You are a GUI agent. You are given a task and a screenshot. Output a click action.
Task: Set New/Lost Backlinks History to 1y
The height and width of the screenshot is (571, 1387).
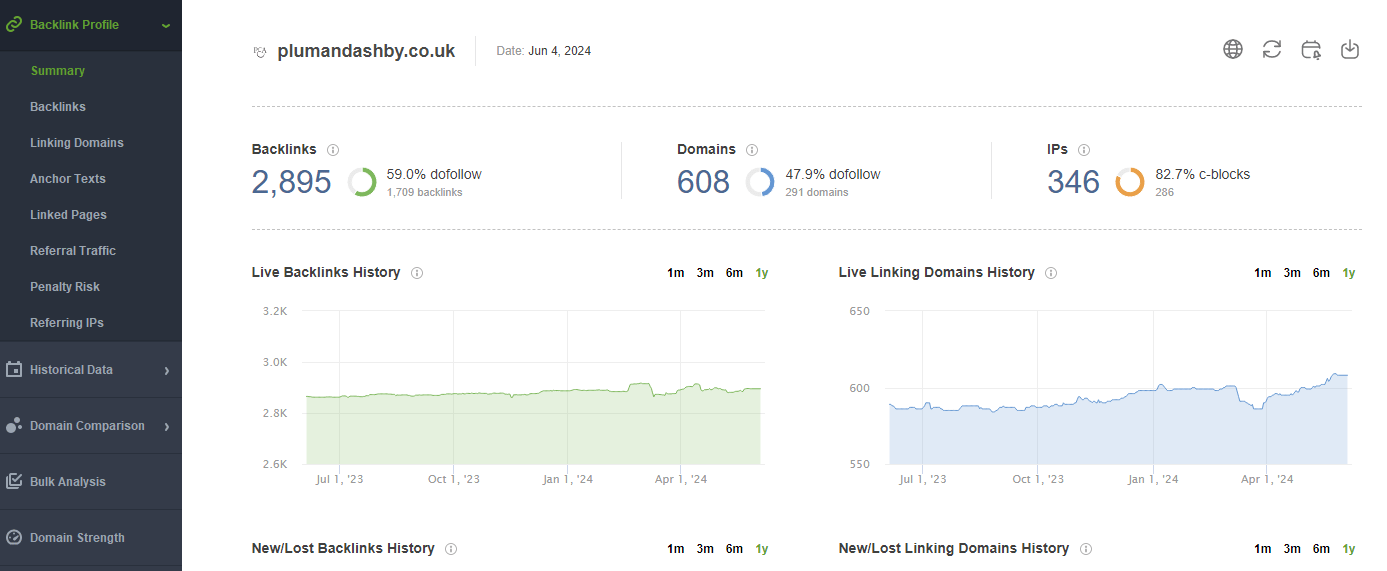(762, 549)
